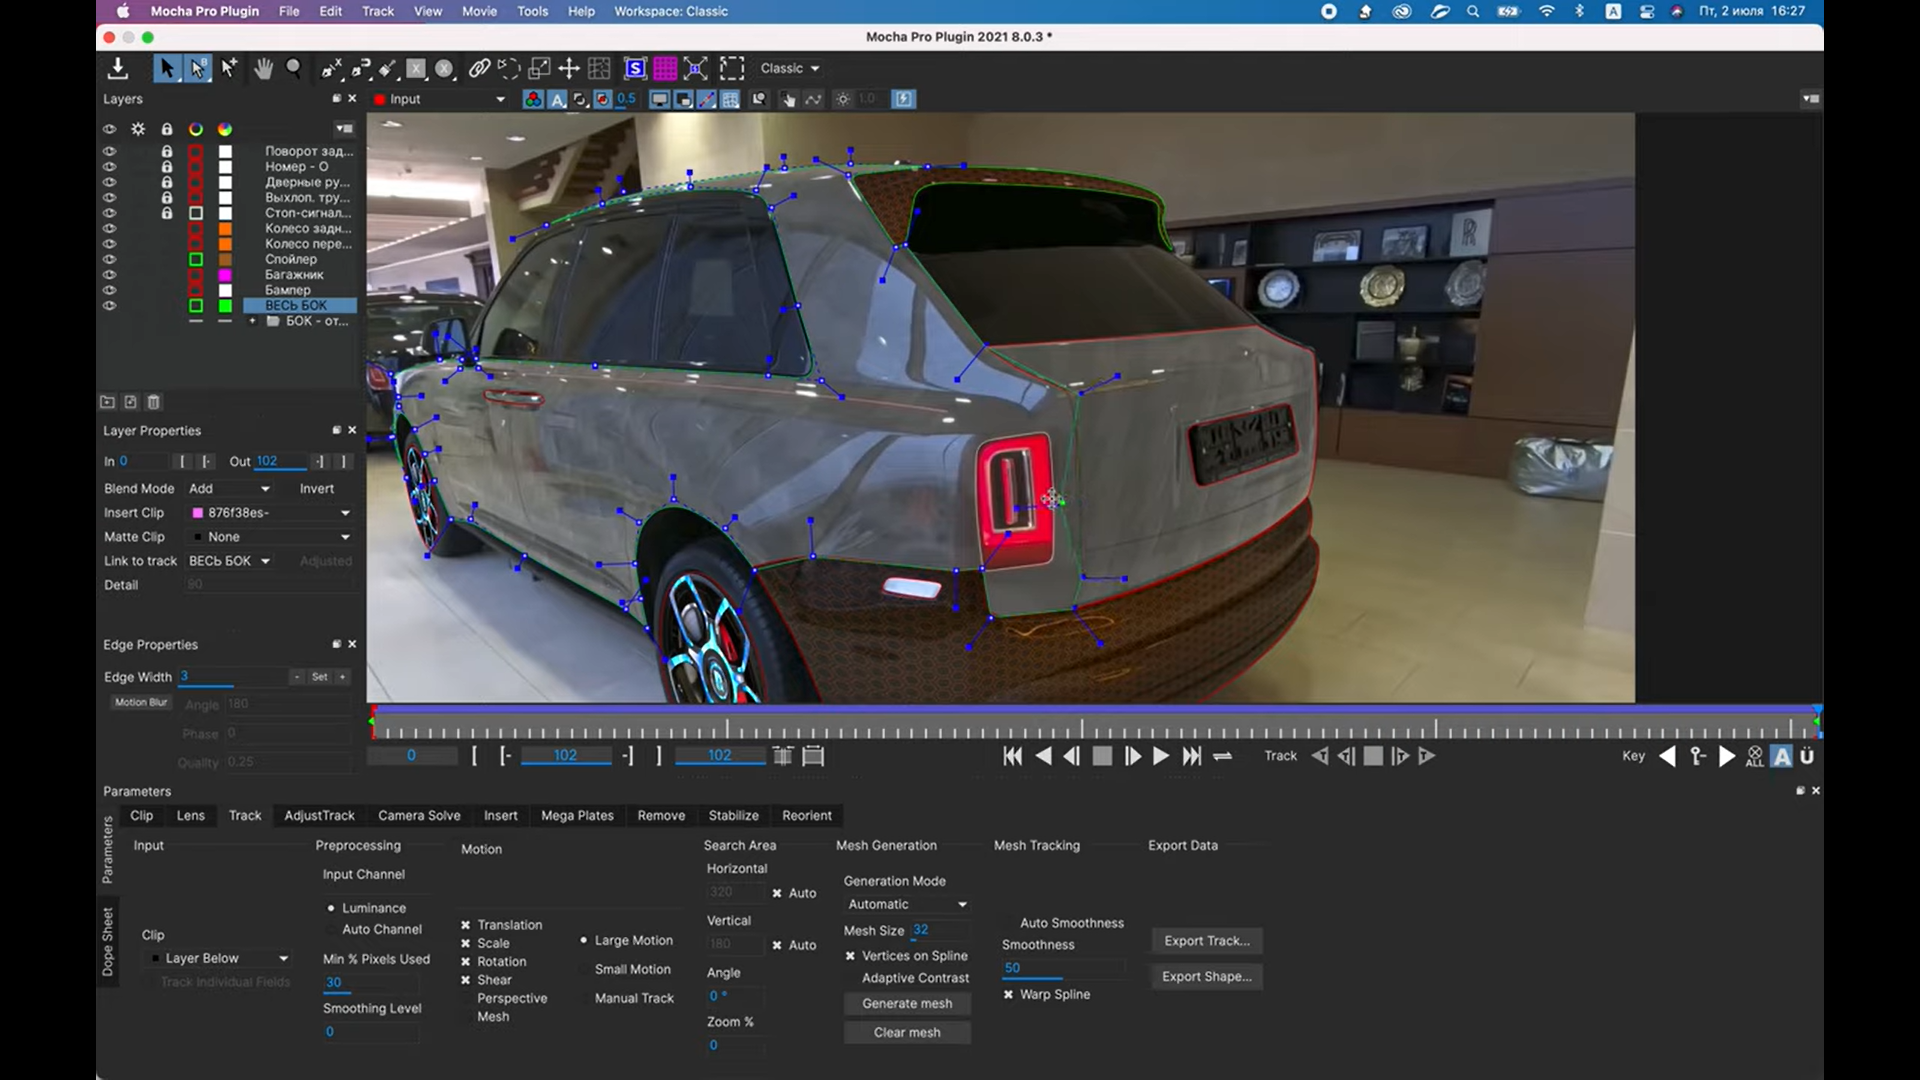Open the Insert Clip dropdown
1920x1080 pixels.
271,513
